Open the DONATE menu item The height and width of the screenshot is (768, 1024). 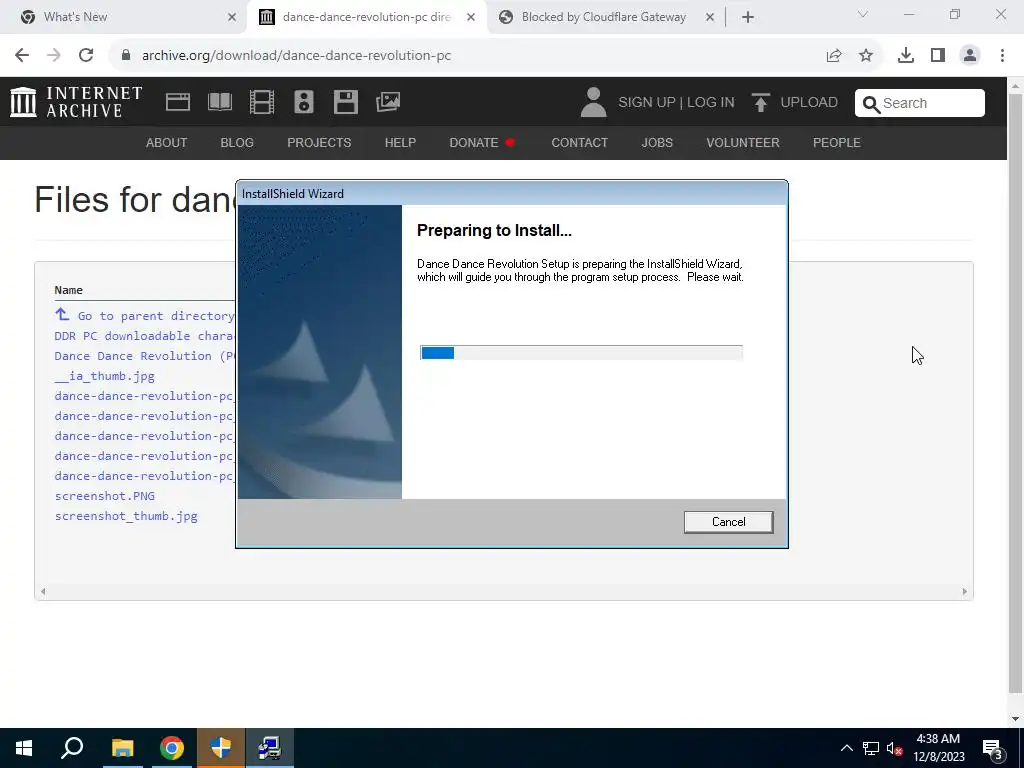[482, 142]
